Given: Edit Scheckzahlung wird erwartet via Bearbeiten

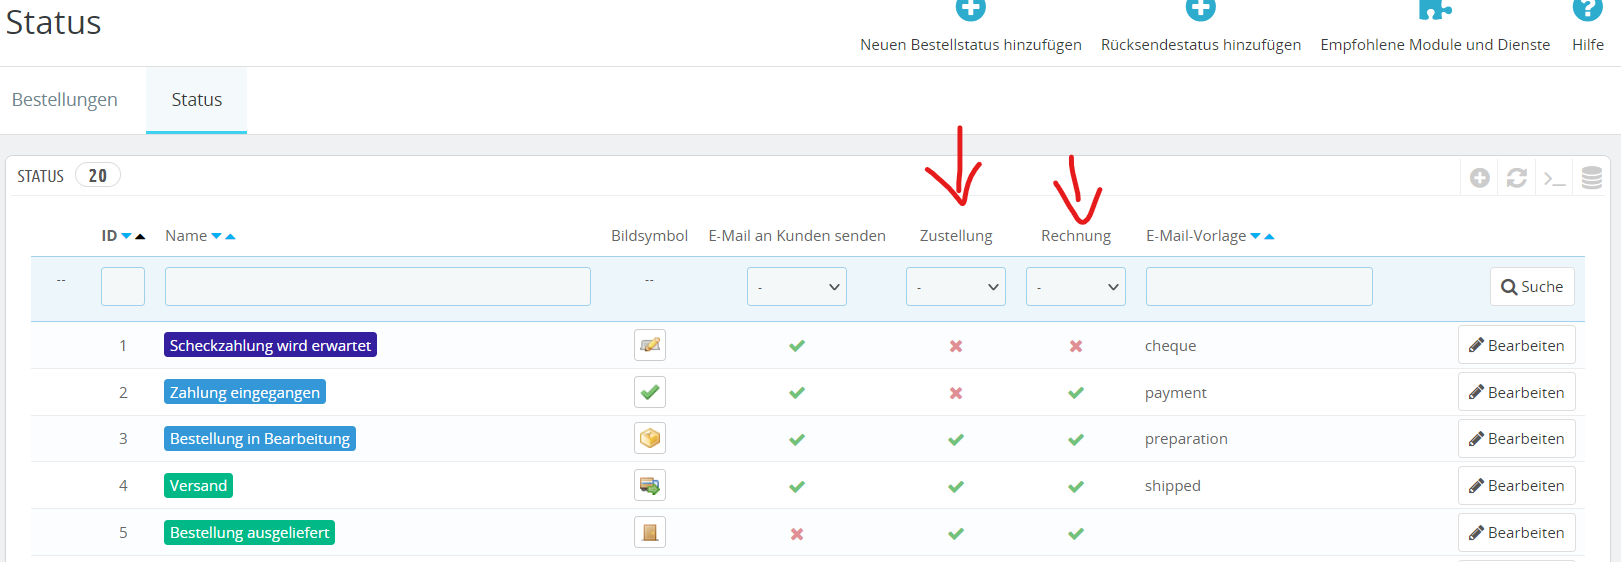Looking at the screenshot, I should pos(1517,345).
